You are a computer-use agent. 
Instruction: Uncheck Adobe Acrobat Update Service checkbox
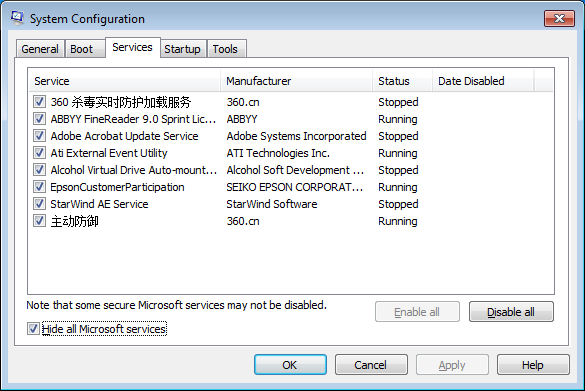[39, 136]
